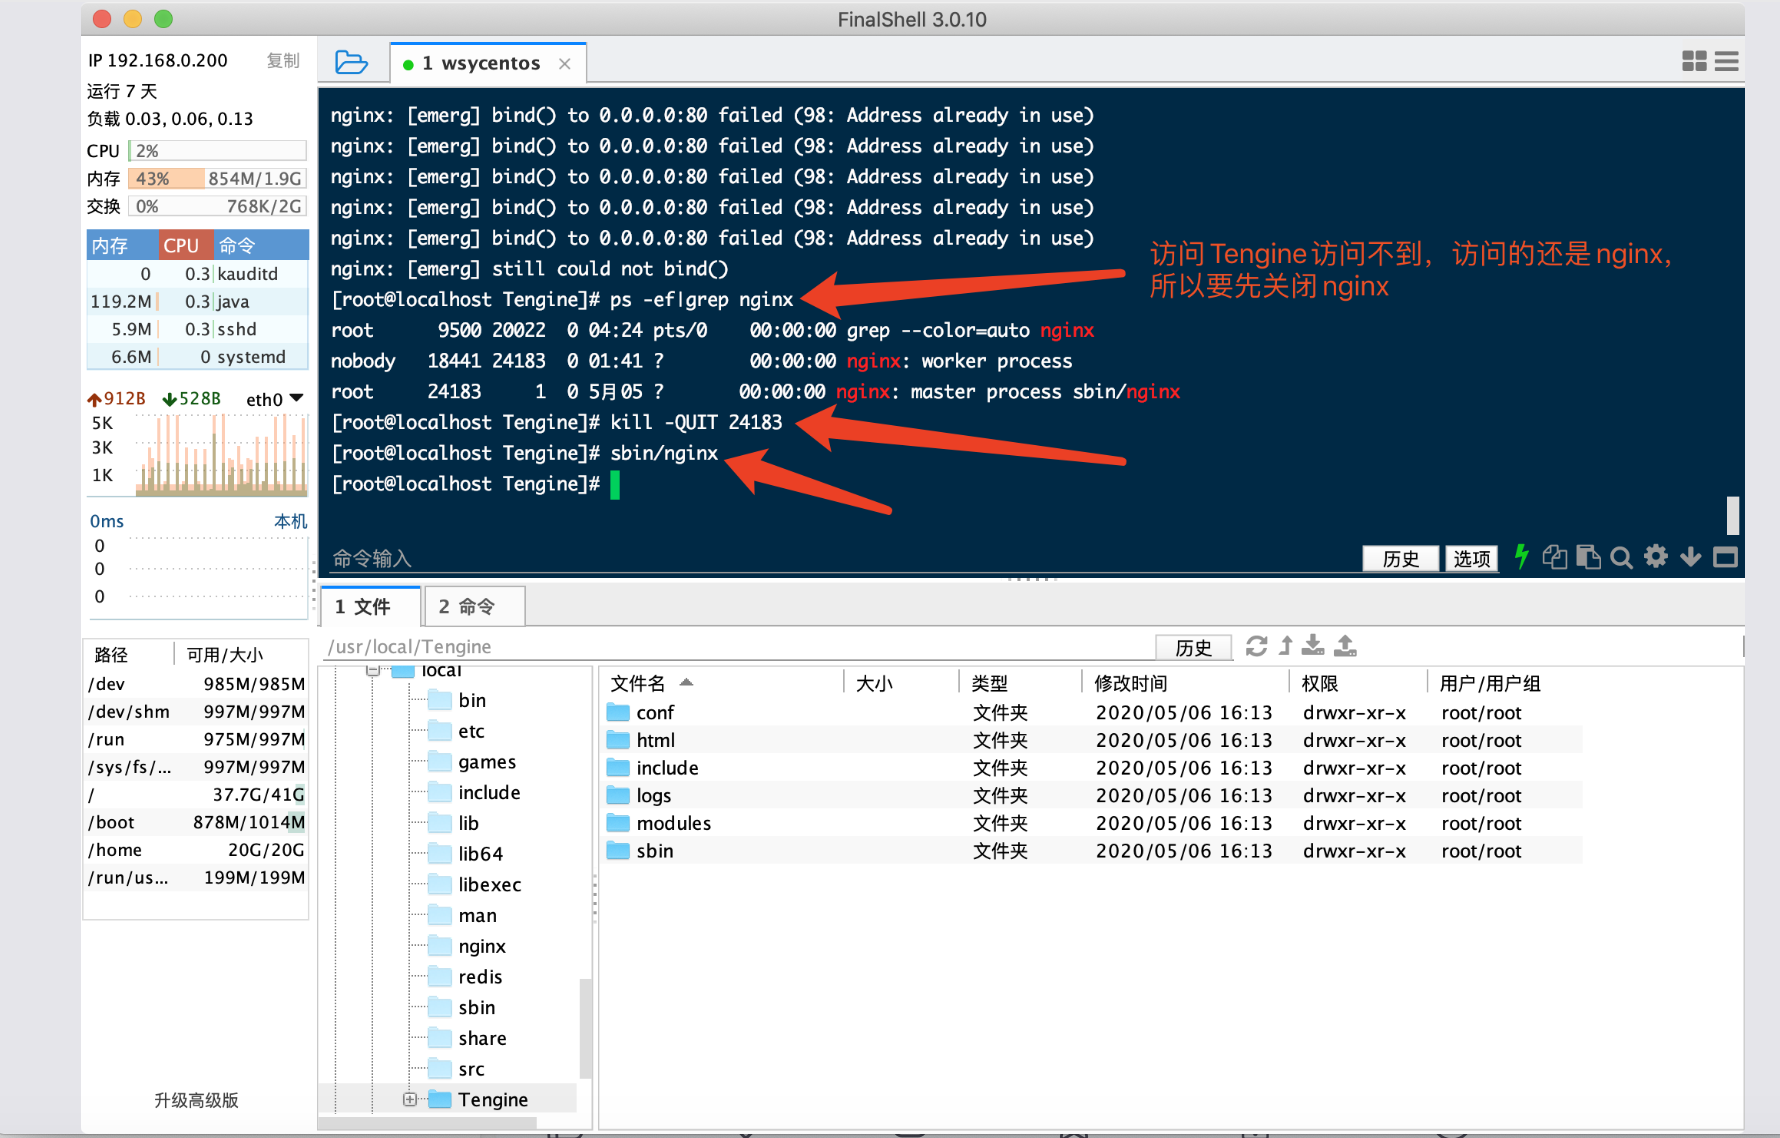Sort by 修改时间 column header
The width and height of the screenshot is (1780, 1138).
point(1130,683)
